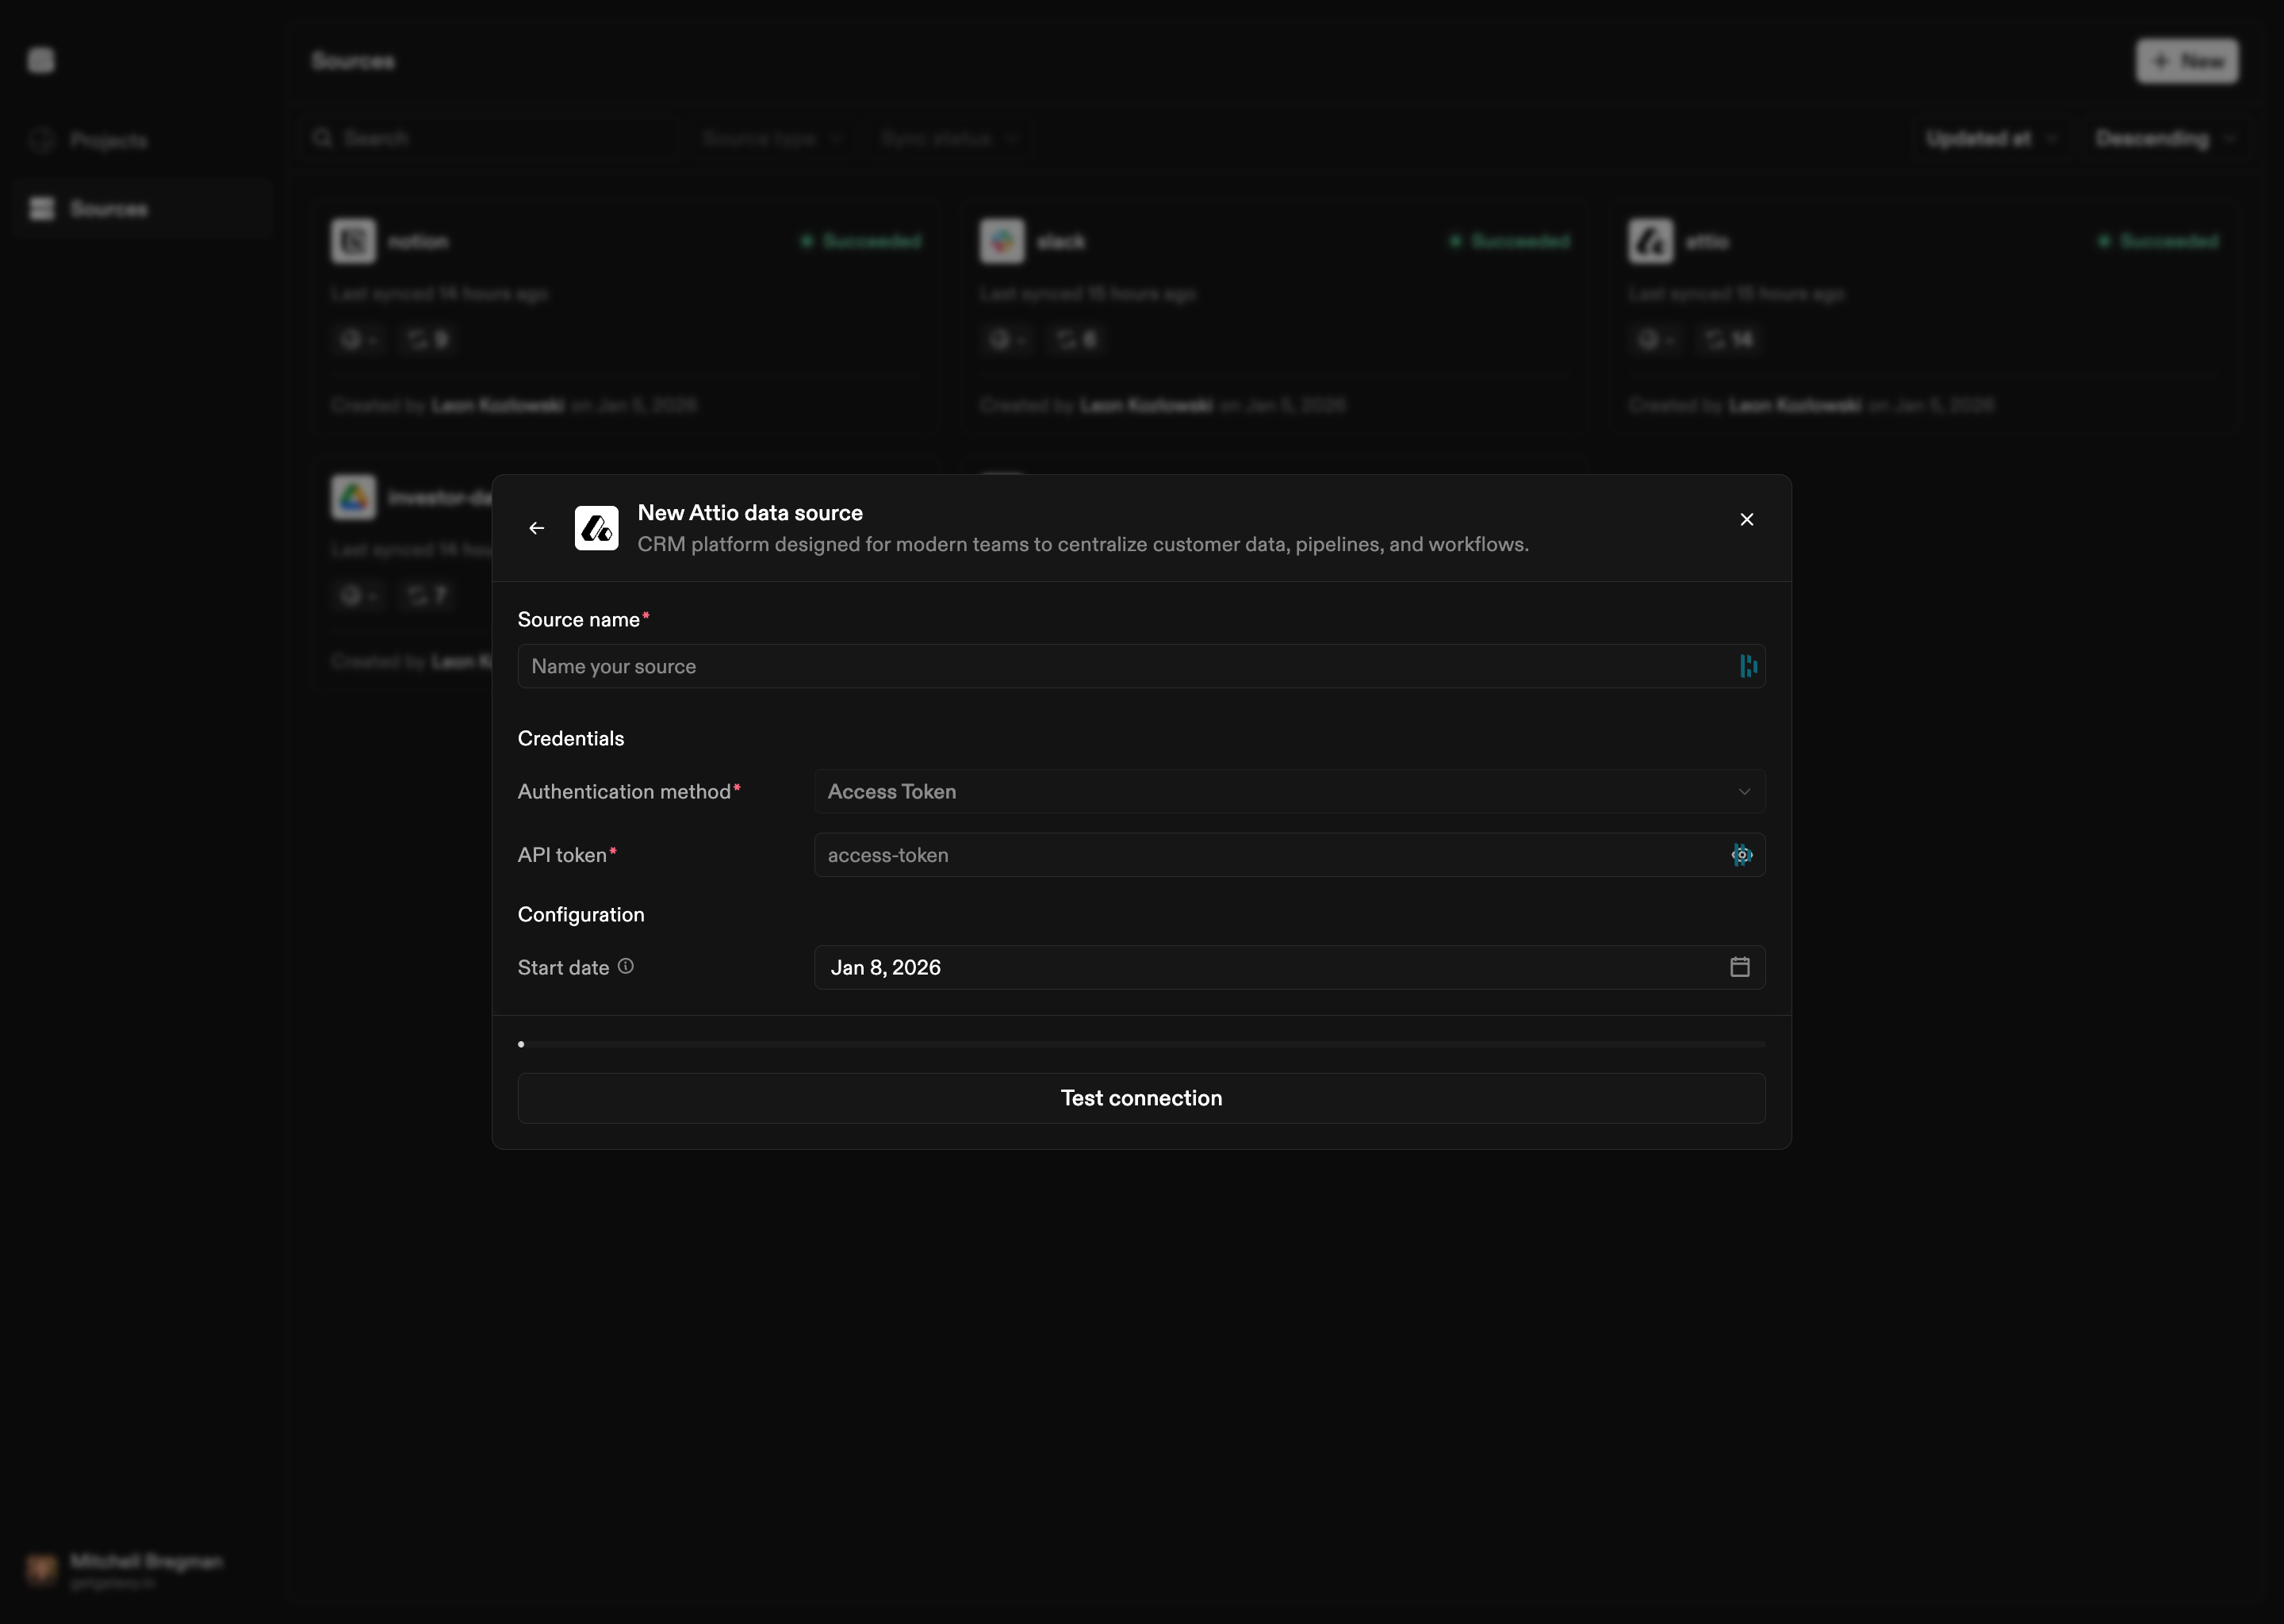Open the Start date calendar picker
The width and height of the screenshot is (2284, 1624).
click(1740, 967)
